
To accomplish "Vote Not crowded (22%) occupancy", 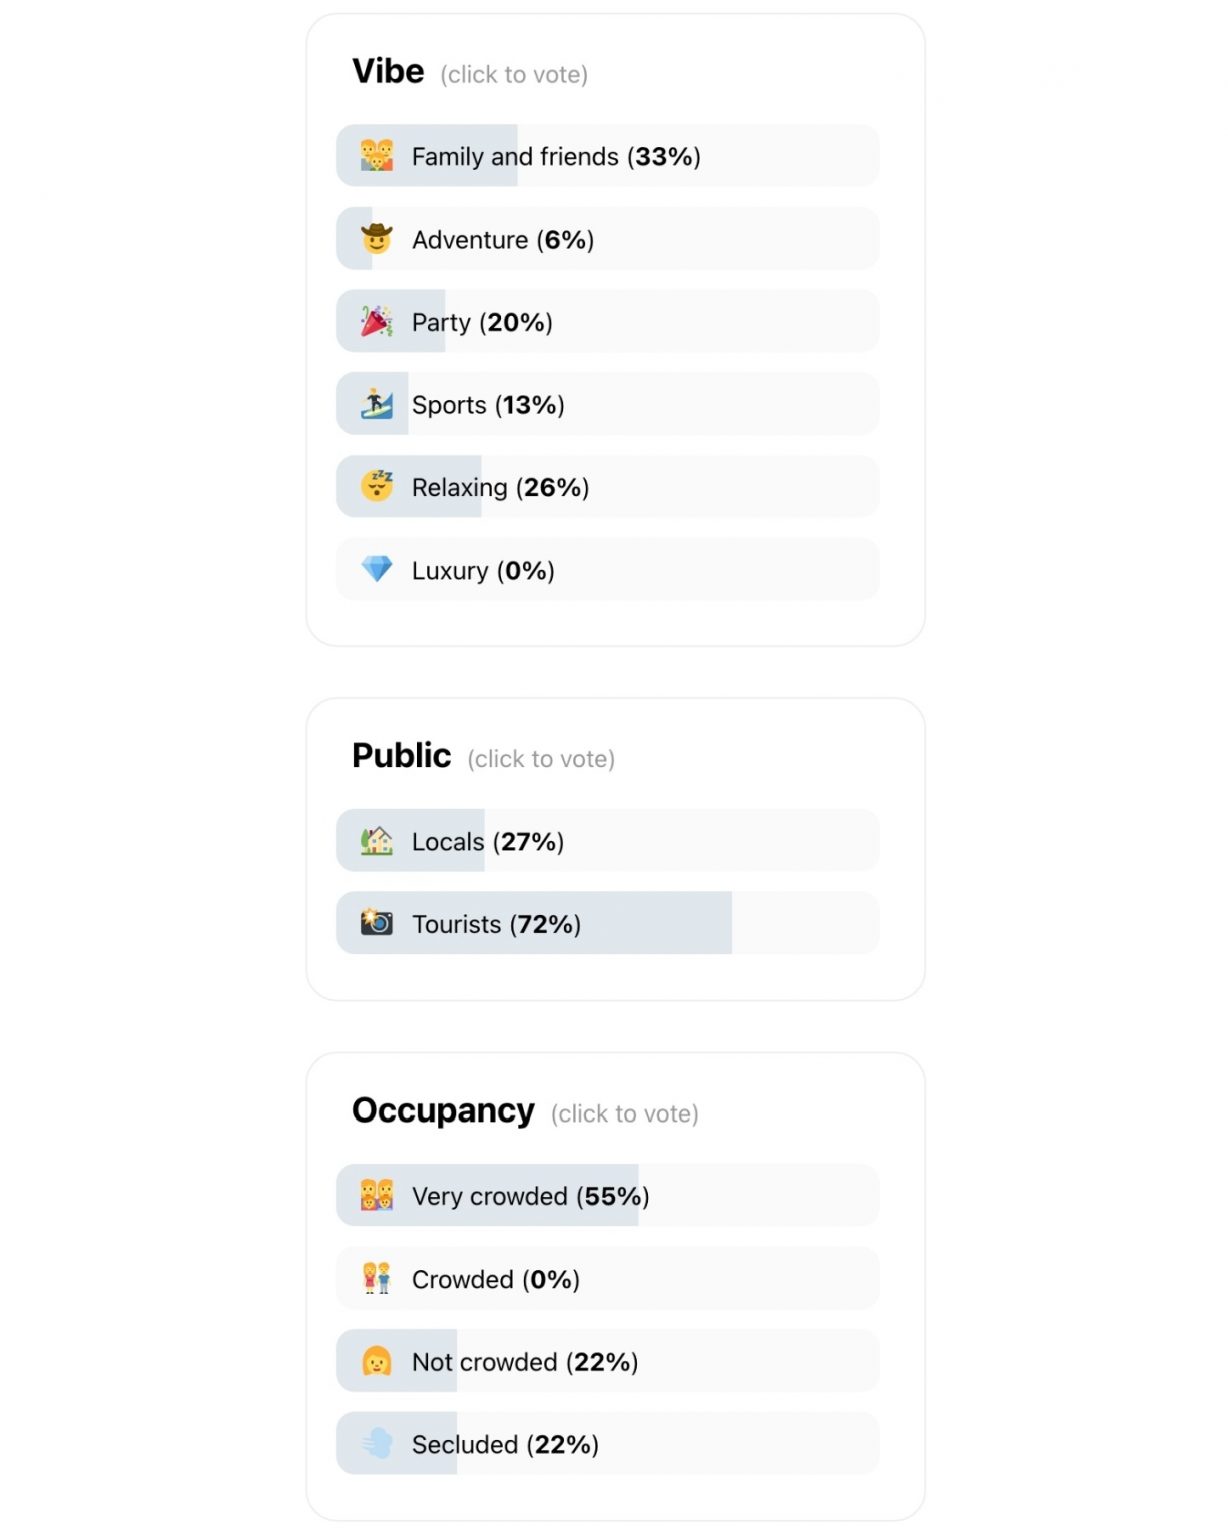I will (608, 1362).
